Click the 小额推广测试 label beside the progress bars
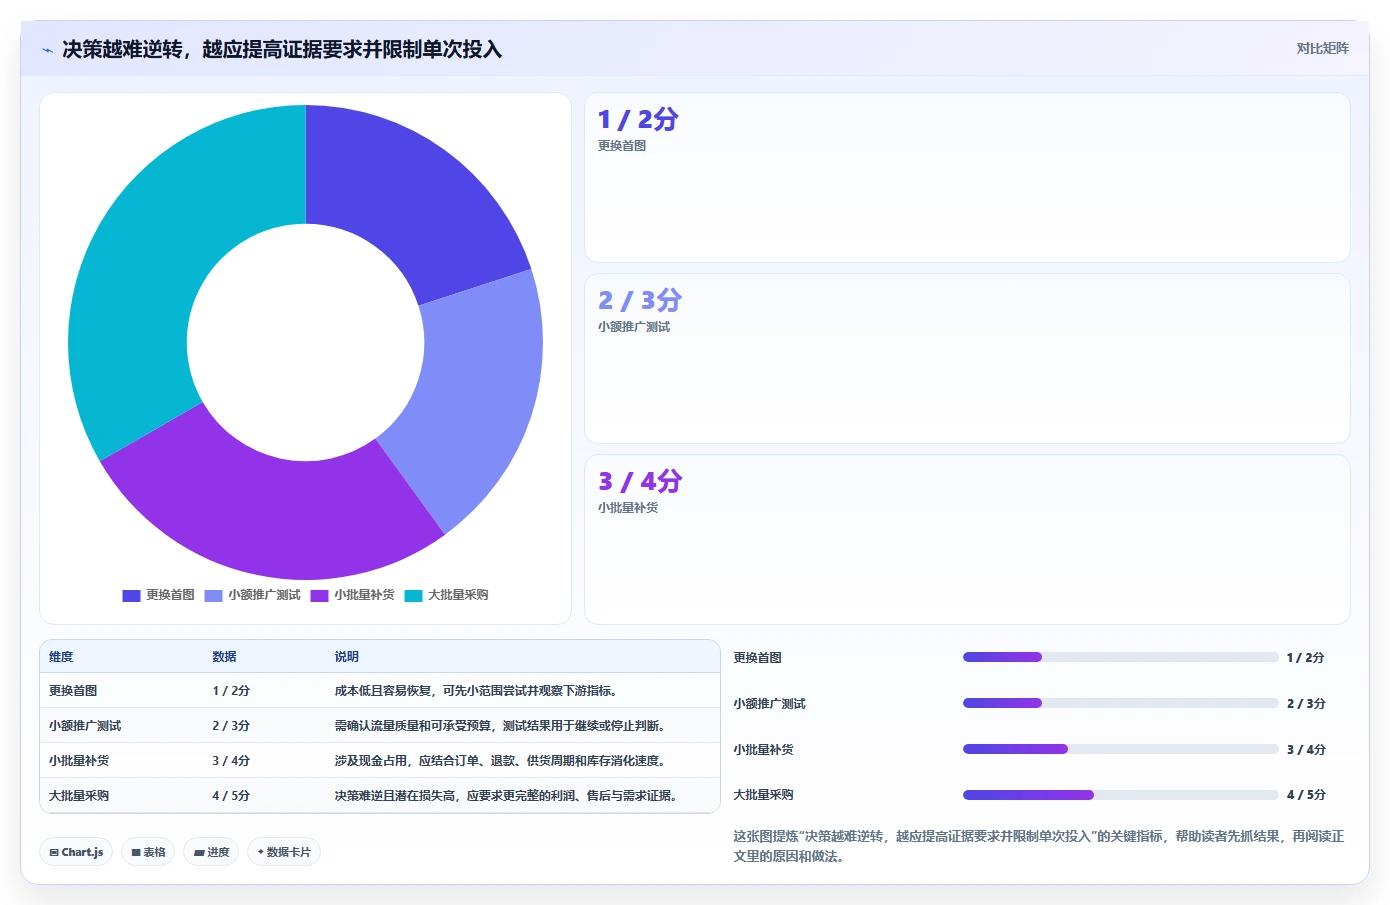The image size is (1390, 905). (x=769, y=704)
